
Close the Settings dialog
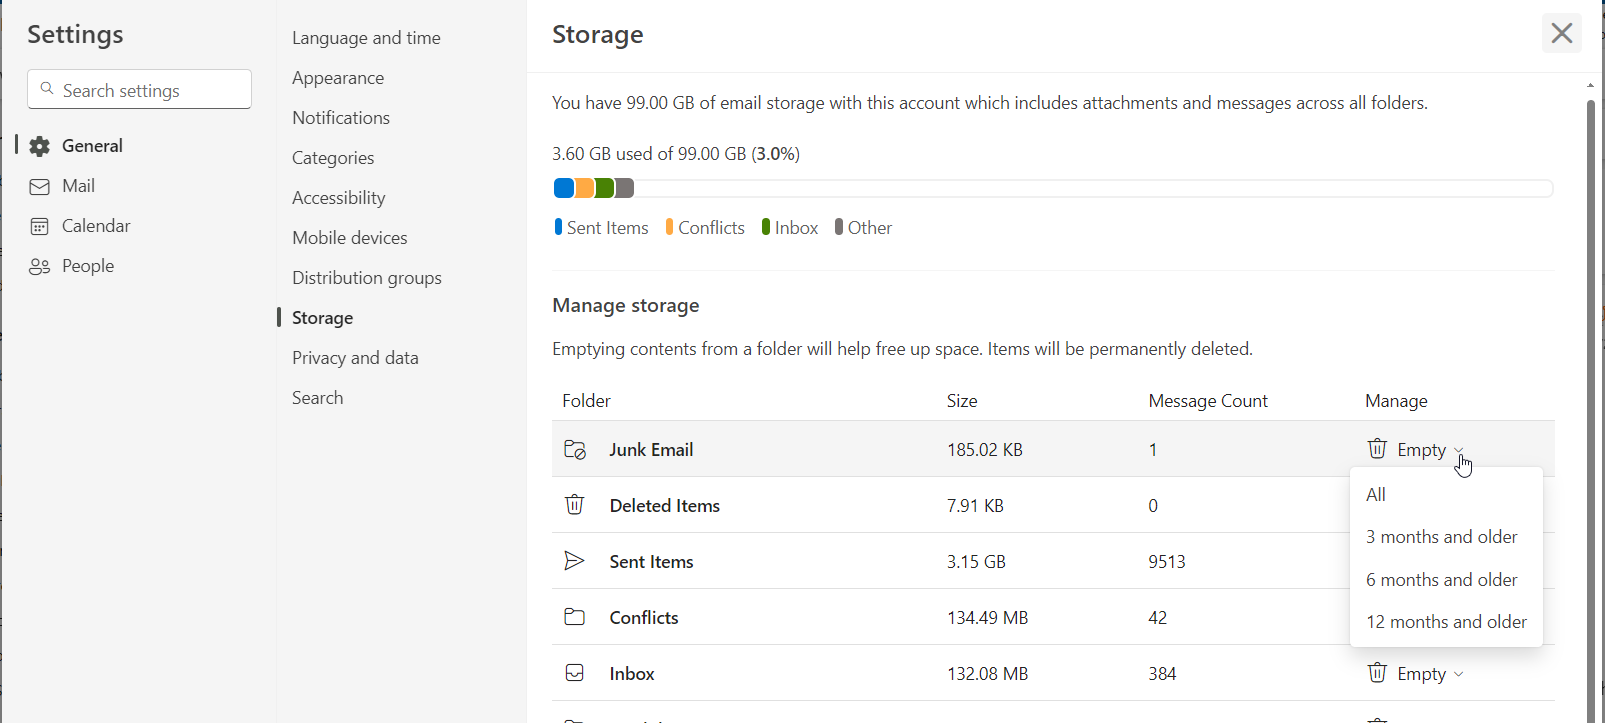[1561, 34]
